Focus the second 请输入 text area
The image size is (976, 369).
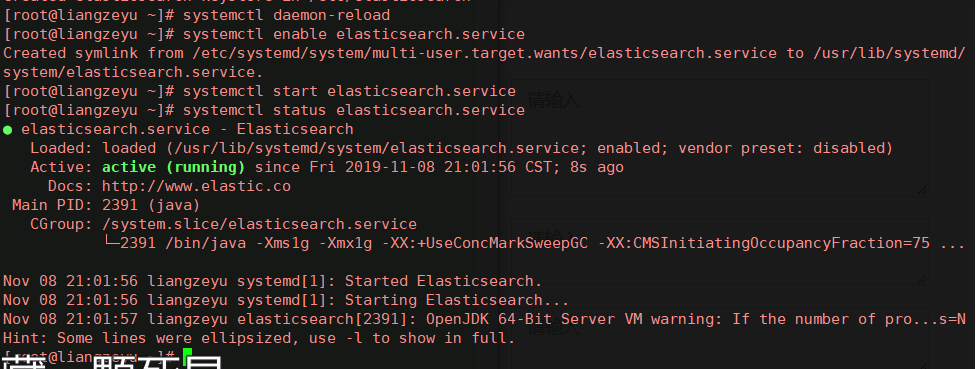720,251
